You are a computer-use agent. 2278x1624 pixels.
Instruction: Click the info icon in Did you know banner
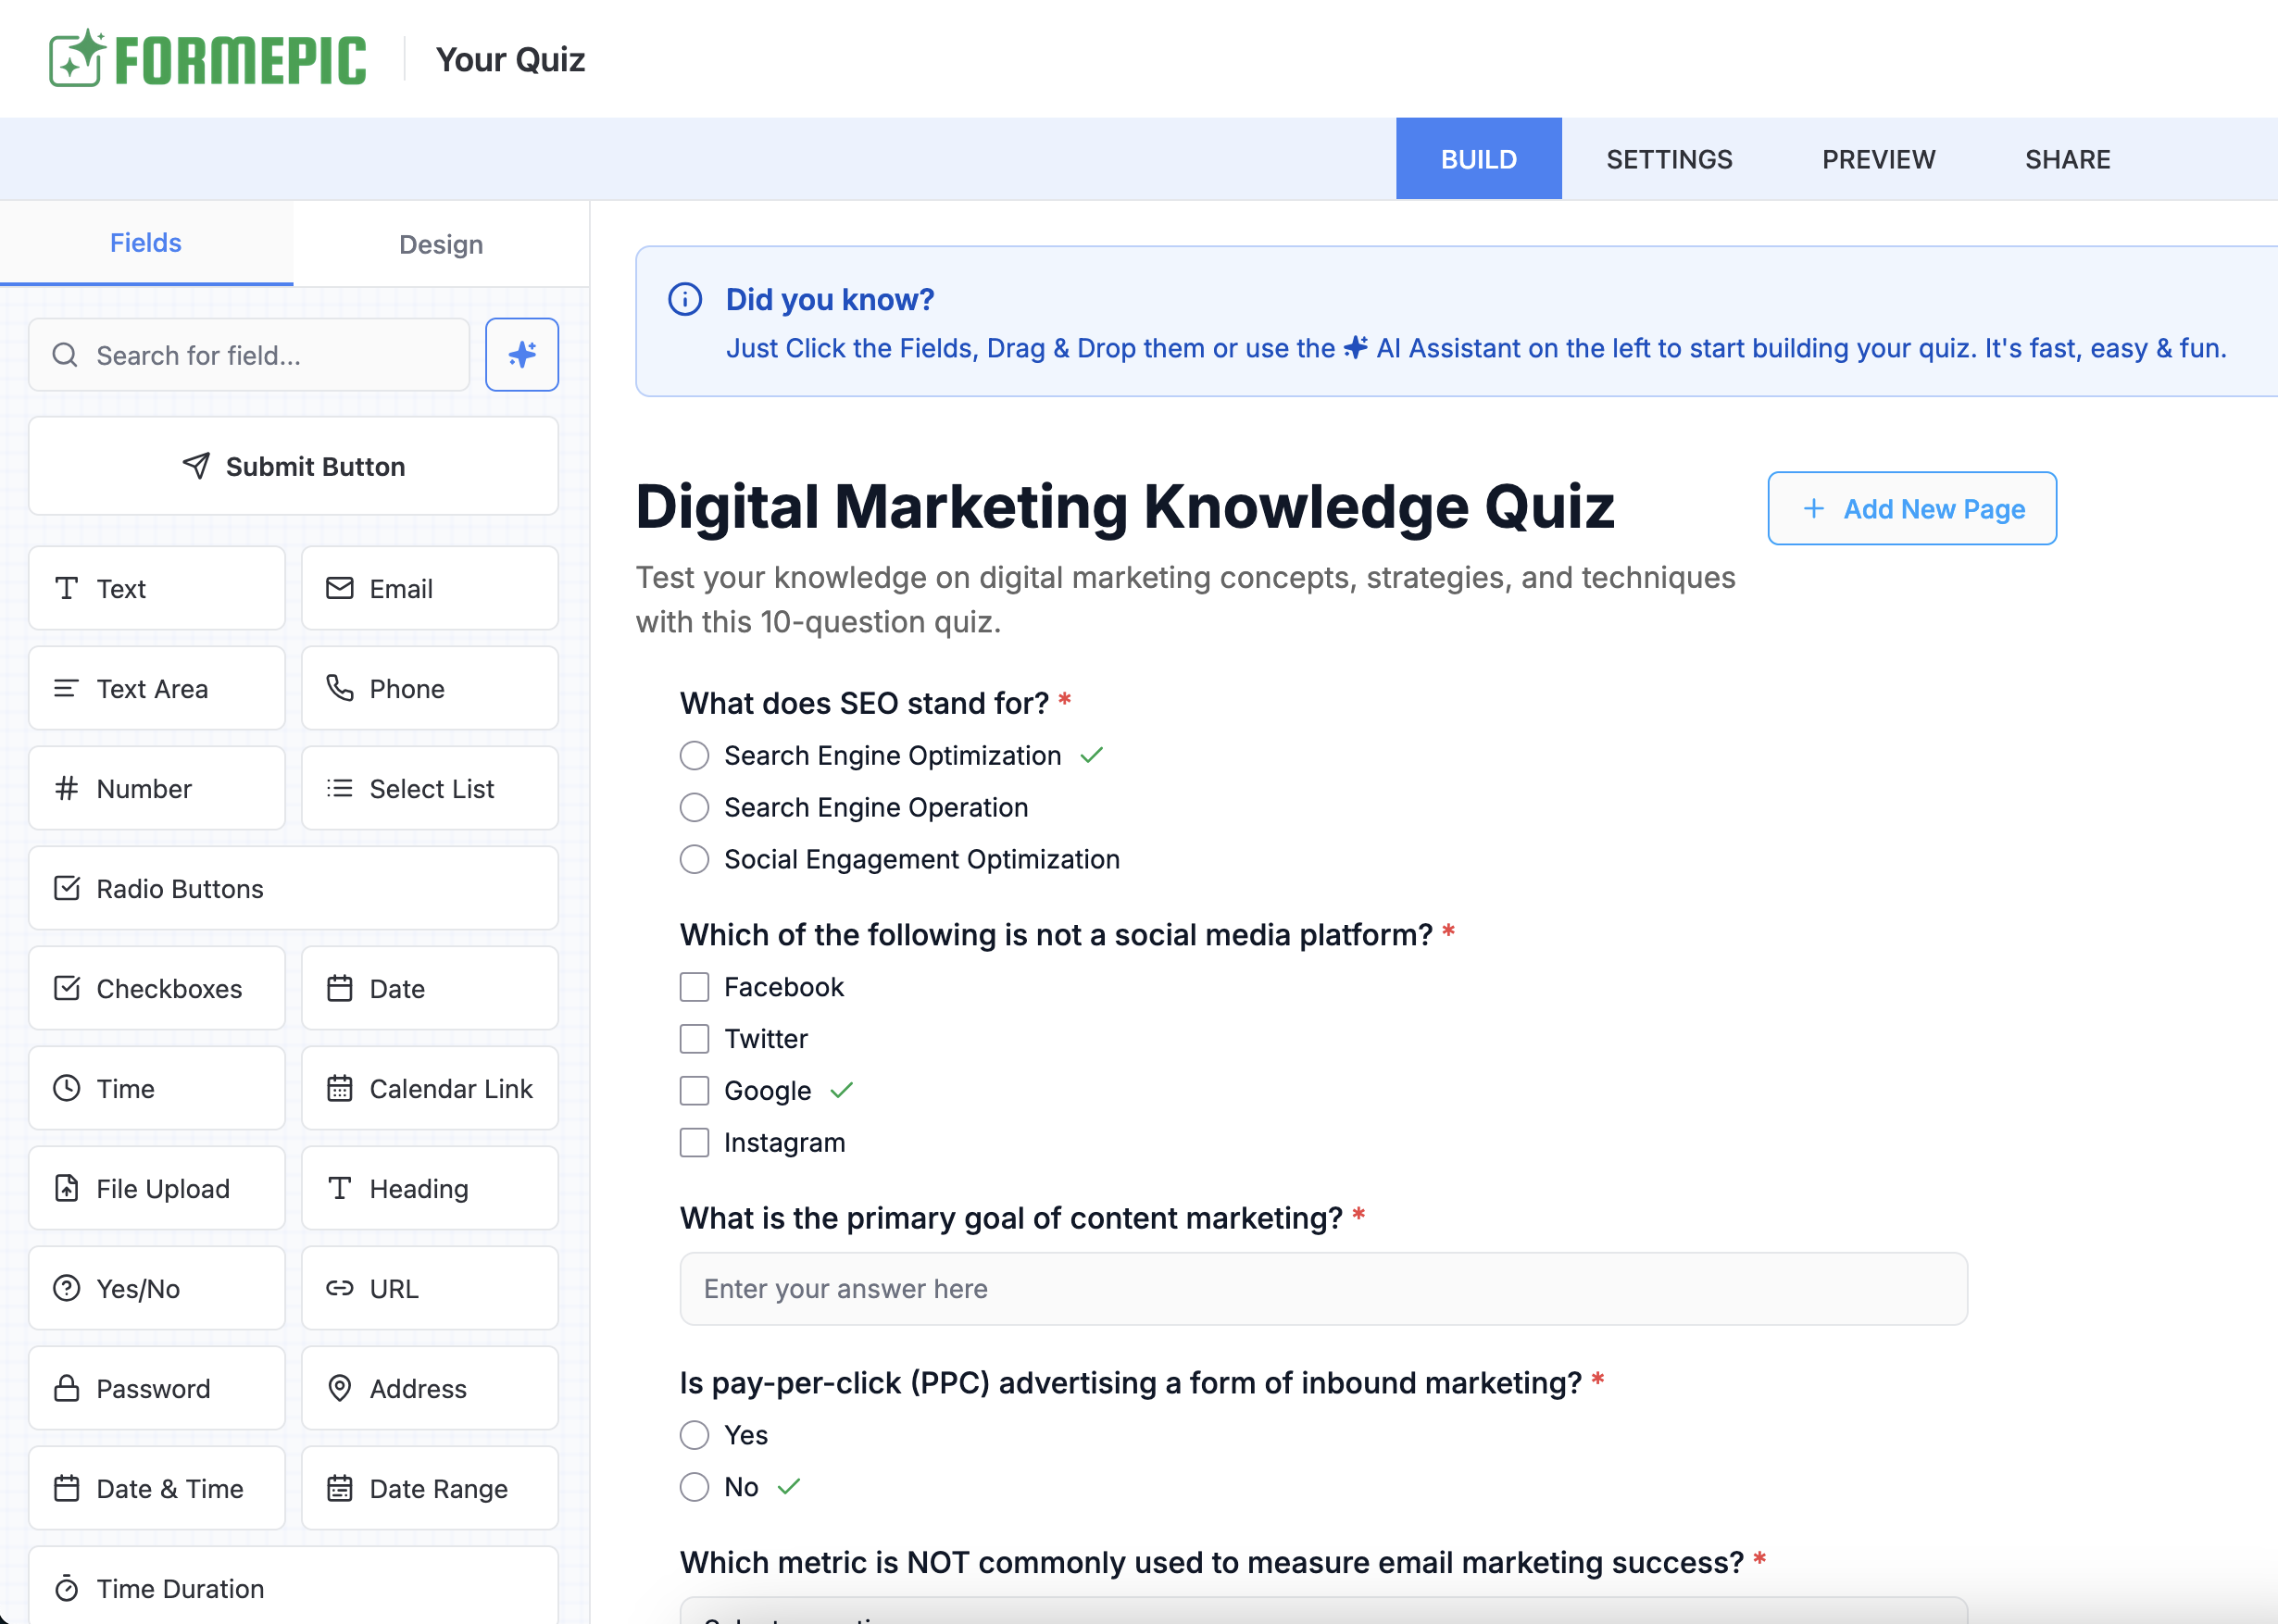pyautogui.click(x=685, y=299)
